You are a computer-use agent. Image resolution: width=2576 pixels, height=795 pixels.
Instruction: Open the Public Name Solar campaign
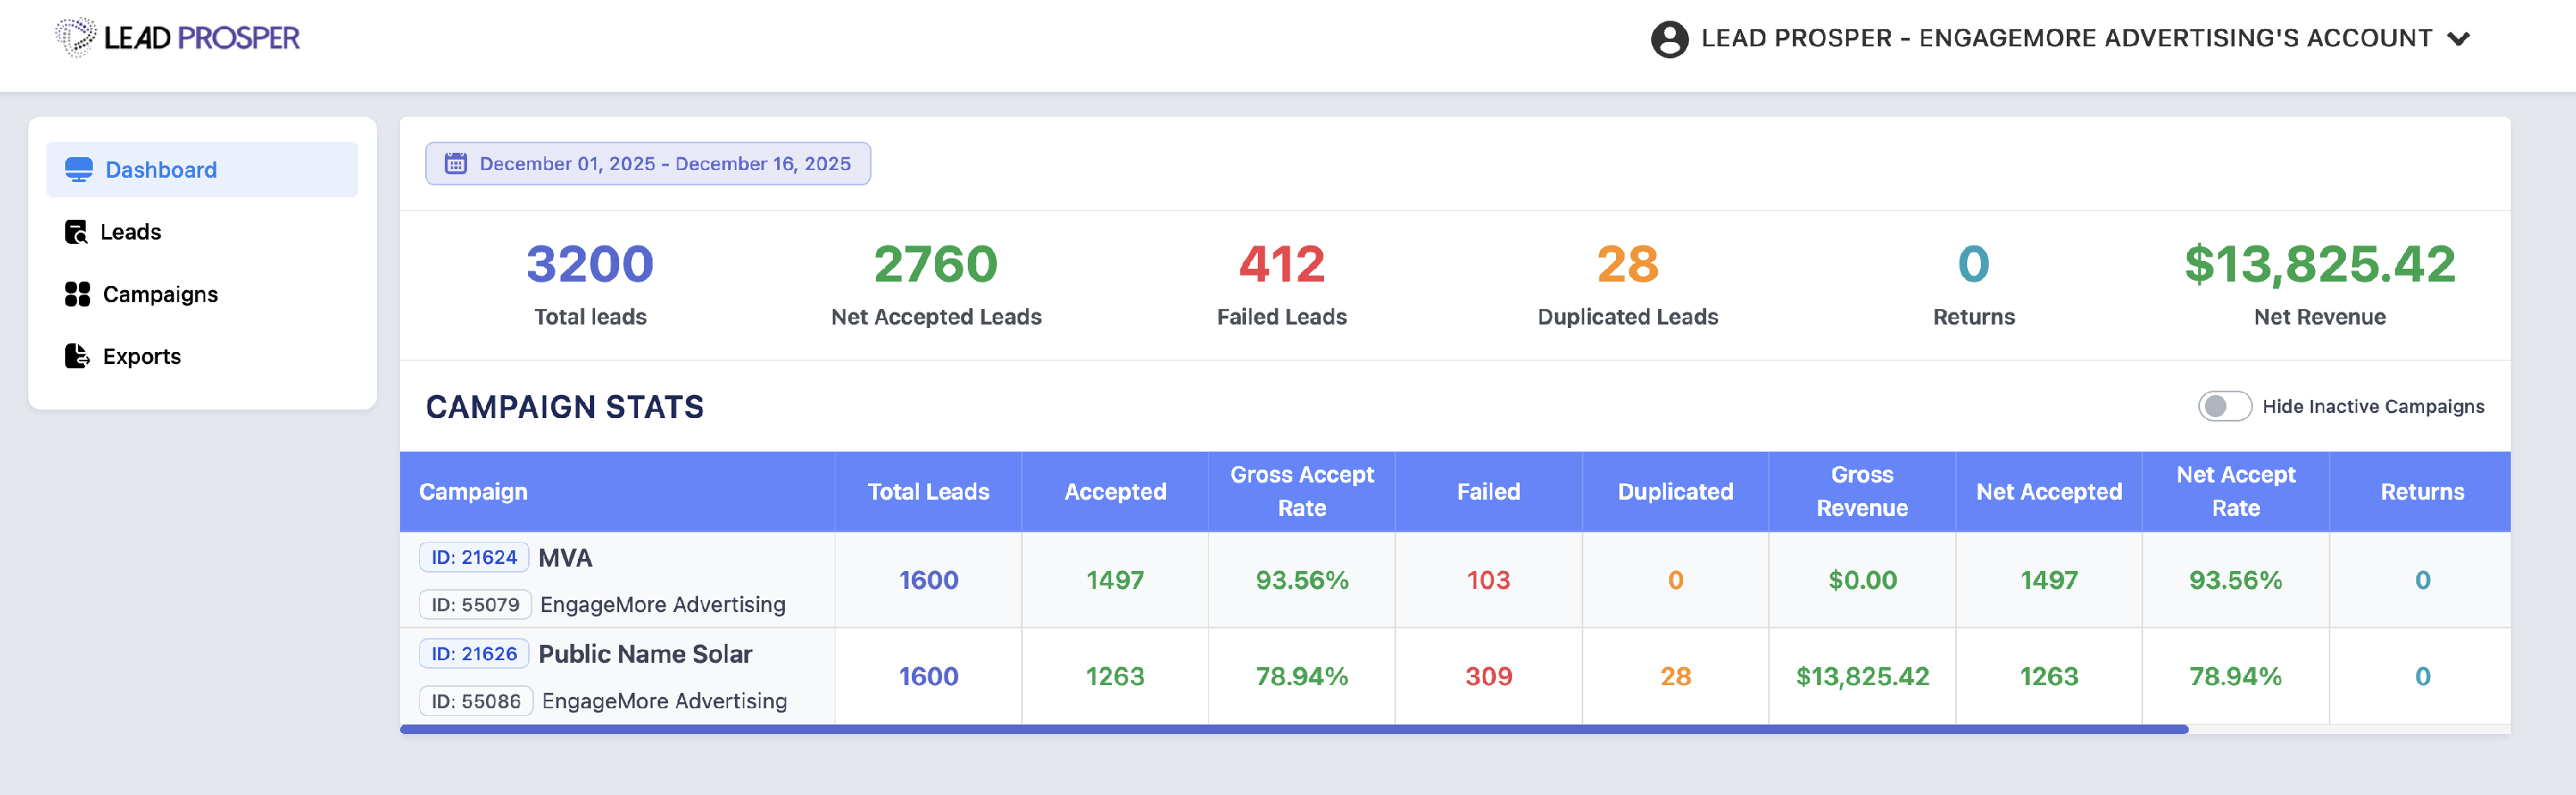(x=645, y=654)
